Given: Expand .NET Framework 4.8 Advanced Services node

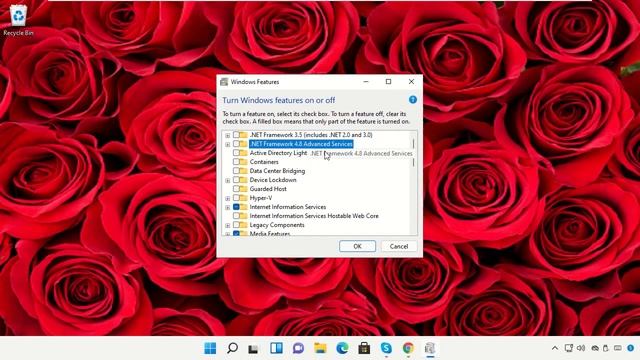Looking at the screenshot, I should coord(227,144).
